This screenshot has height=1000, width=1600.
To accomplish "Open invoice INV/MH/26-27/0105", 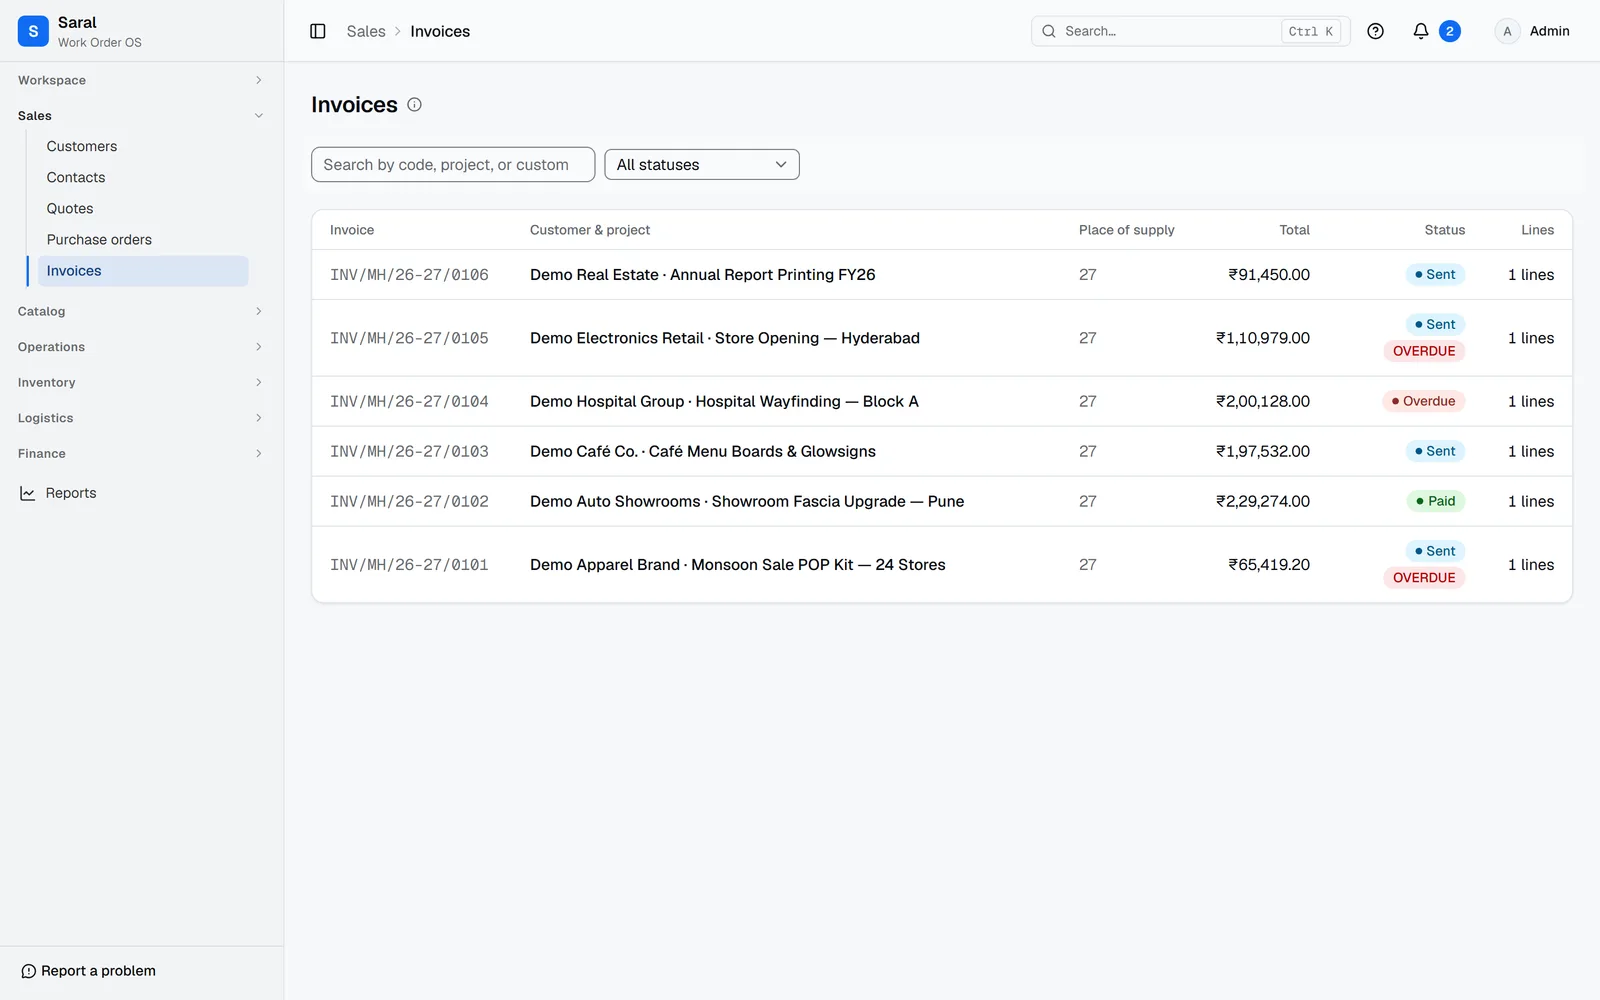I will click(x=409, y=338).
